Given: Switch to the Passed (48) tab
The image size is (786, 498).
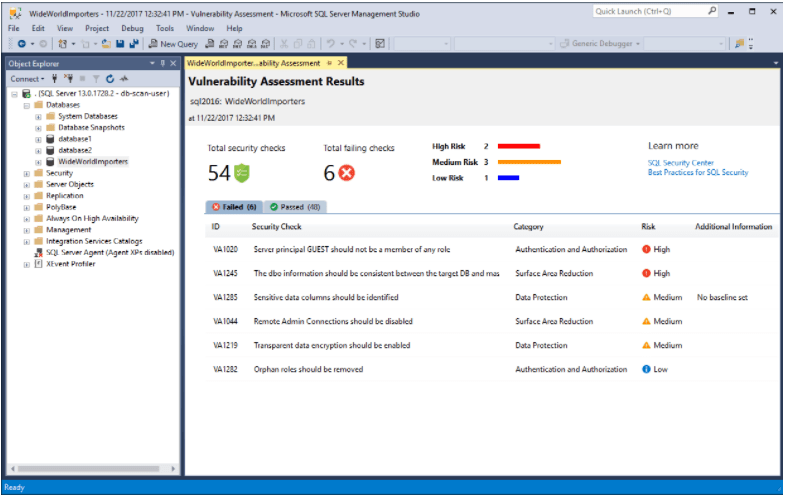Looking at the screenshot, I should tap(295, 207).
